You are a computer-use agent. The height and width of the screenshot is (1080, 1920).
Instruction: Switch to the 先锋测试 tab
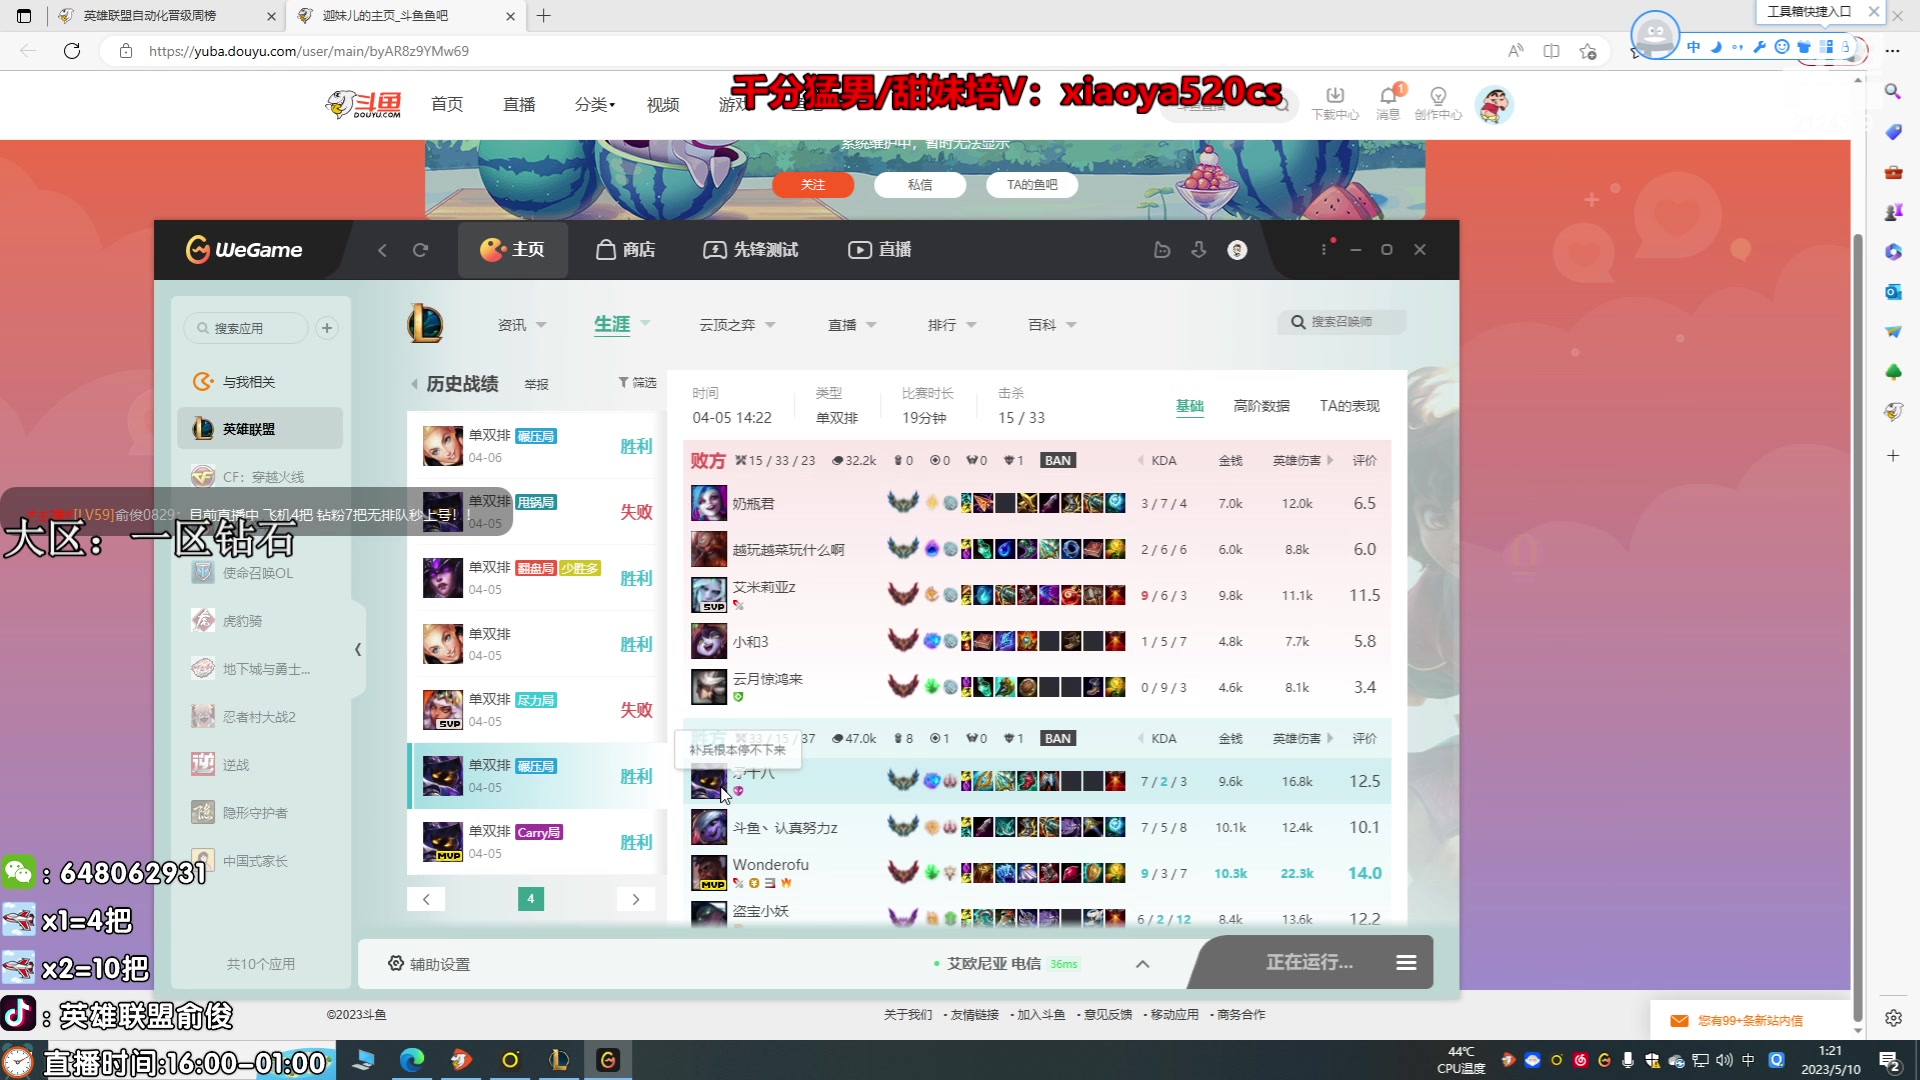coord(751,250)
